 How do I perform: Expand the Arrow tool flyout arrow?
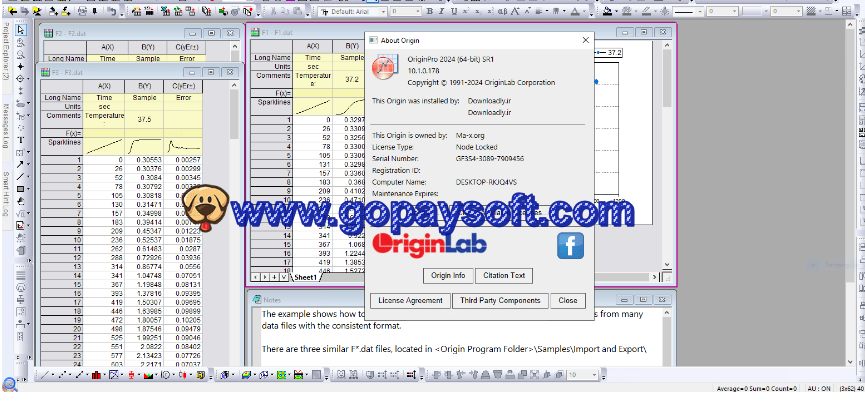tap(28, 164)
